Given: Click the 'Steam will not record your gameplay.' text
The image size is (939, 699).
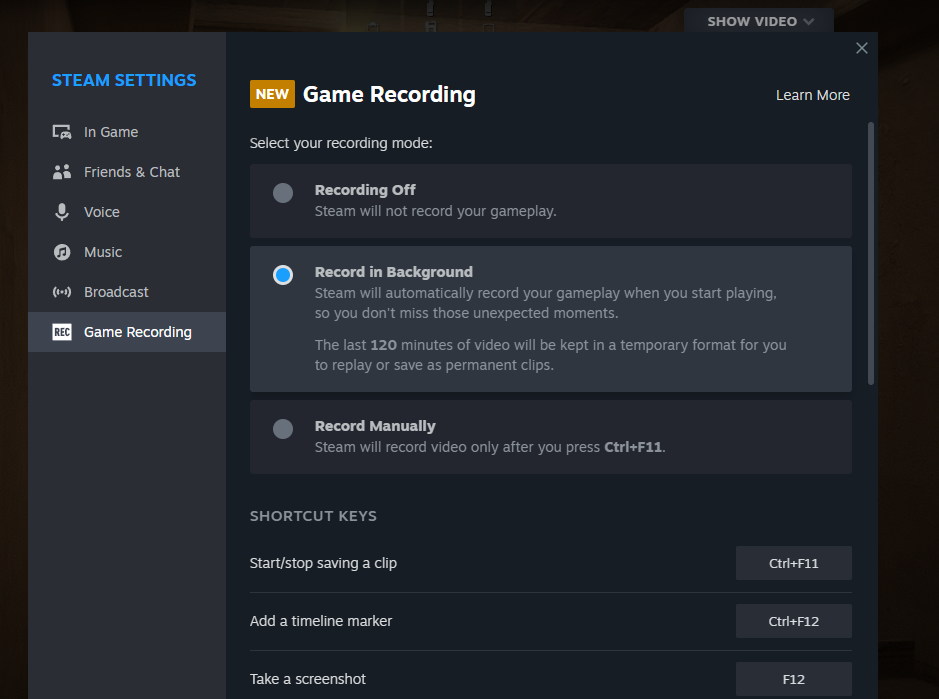Looking at the screenshot, I should pyautogui.click(x=435, y=211).
